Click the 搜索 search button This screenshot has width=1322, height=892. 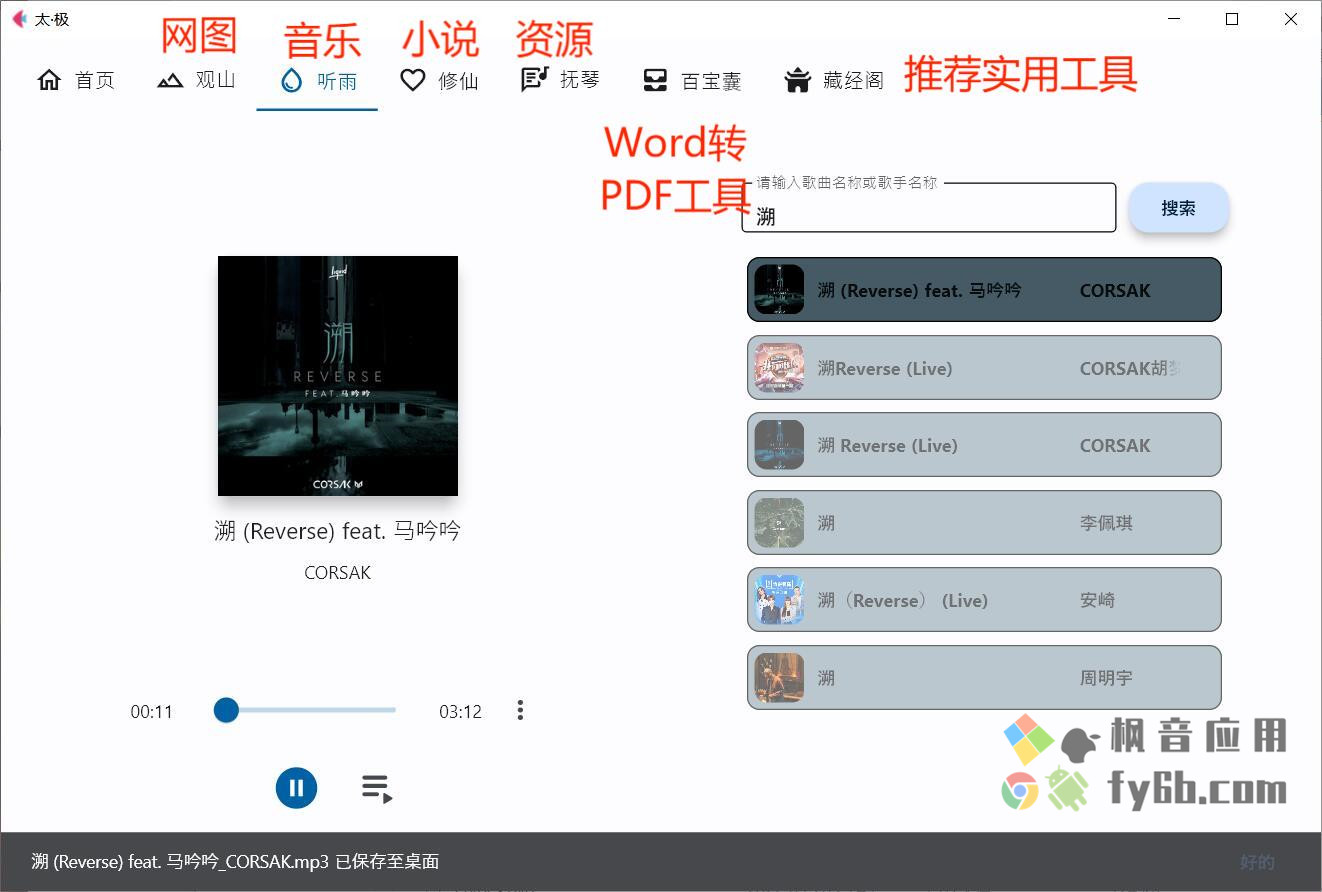pos(1178,208)
